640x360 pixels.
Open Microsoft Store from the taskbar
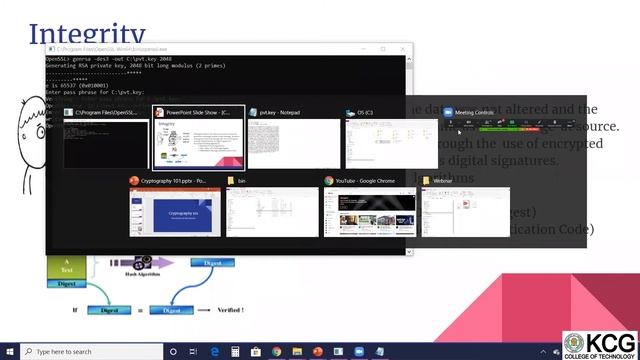coord(256,351)
